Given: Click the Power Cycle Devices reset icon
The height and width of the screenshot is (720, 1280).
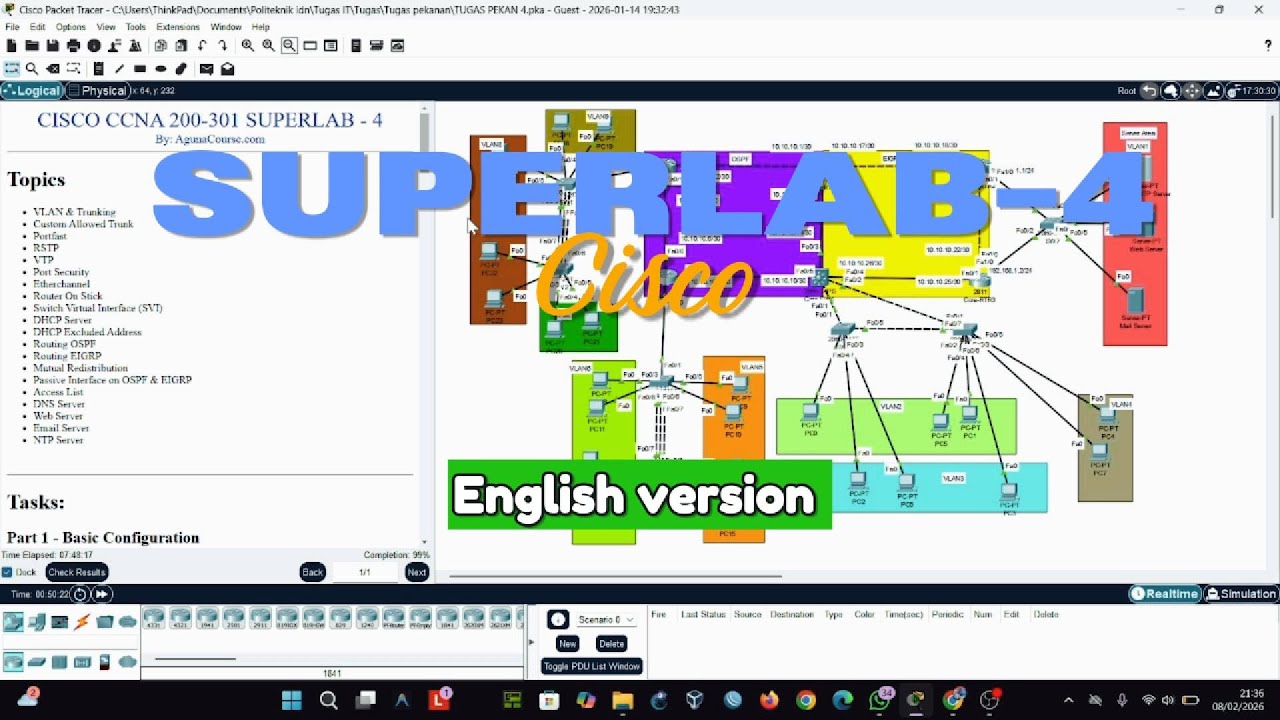Looking at the screenshot, I should pyautogui.click(x=81, y=594).
